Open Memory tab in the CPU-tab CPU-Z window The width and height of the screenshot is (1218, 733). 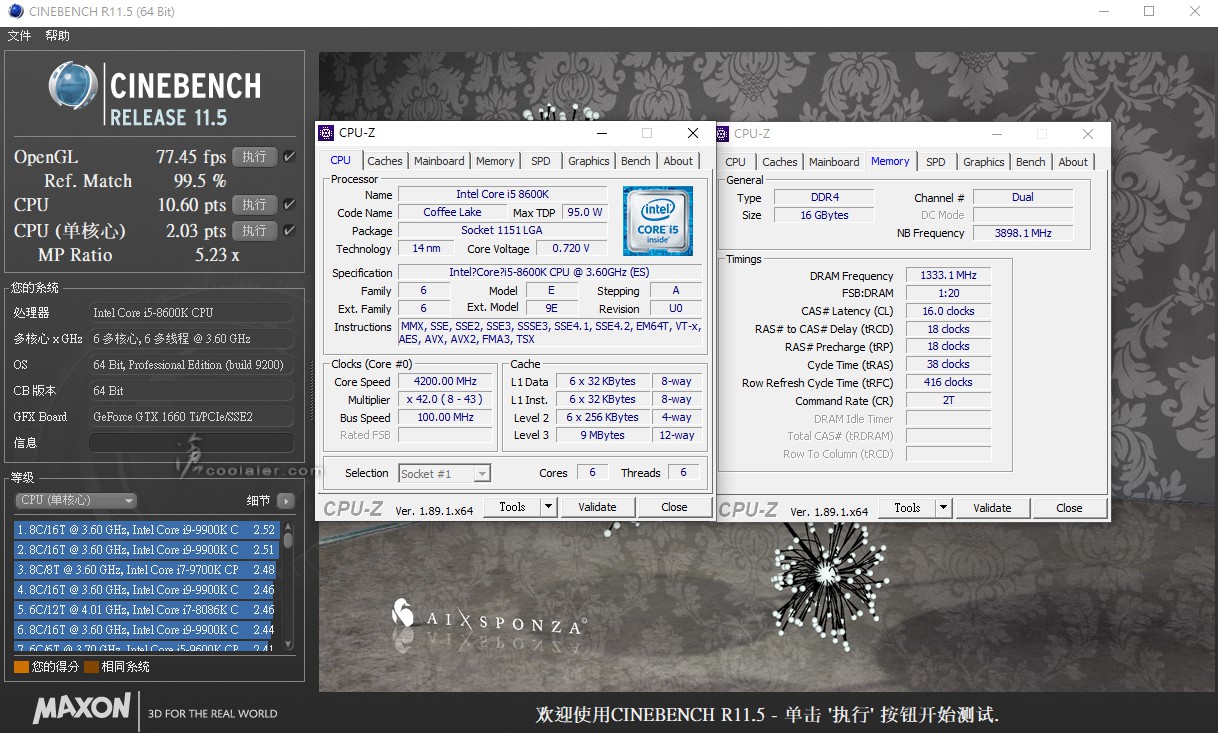(x=495, y=161)
